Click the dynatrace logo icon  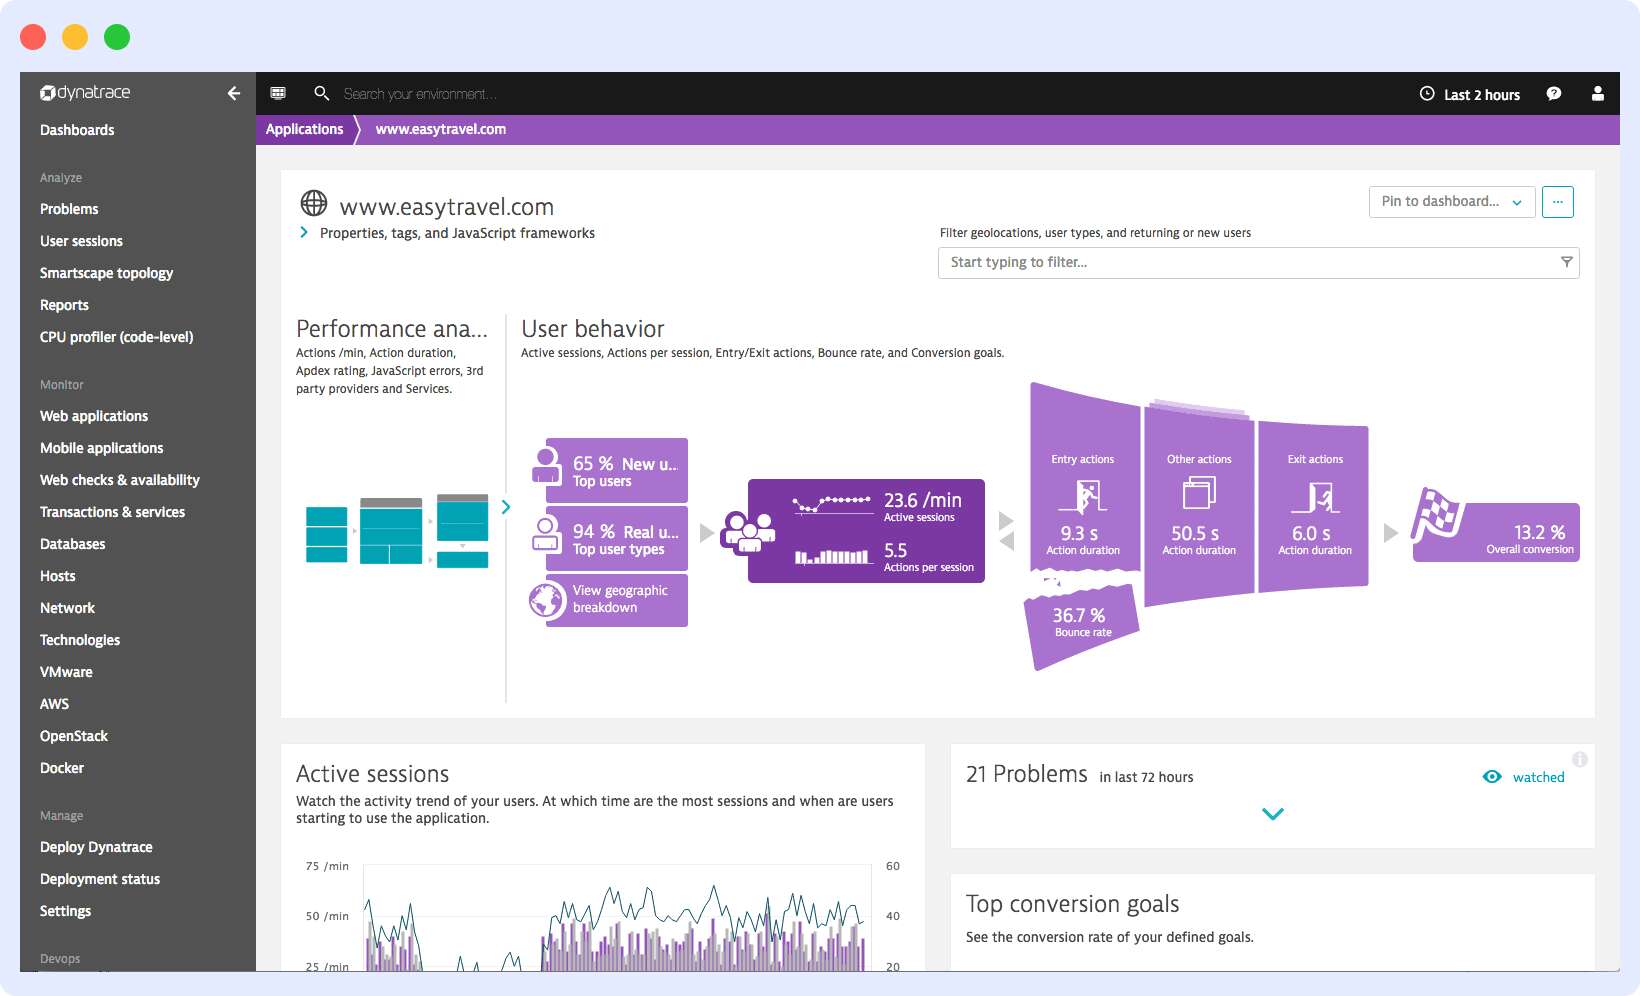(47, 92)
